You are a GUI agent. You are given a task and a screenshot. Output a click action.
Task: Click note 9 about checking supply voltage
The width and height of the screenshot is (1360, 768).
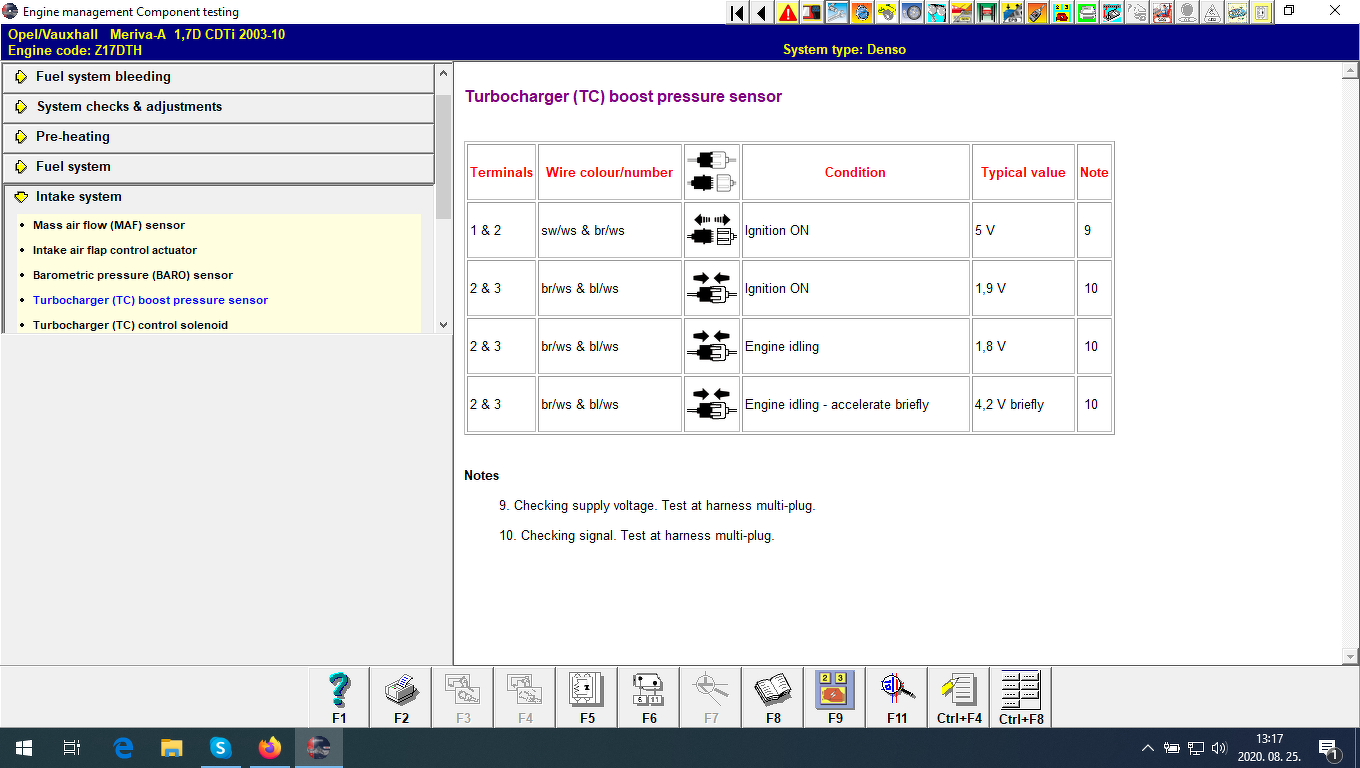point(657,506)
